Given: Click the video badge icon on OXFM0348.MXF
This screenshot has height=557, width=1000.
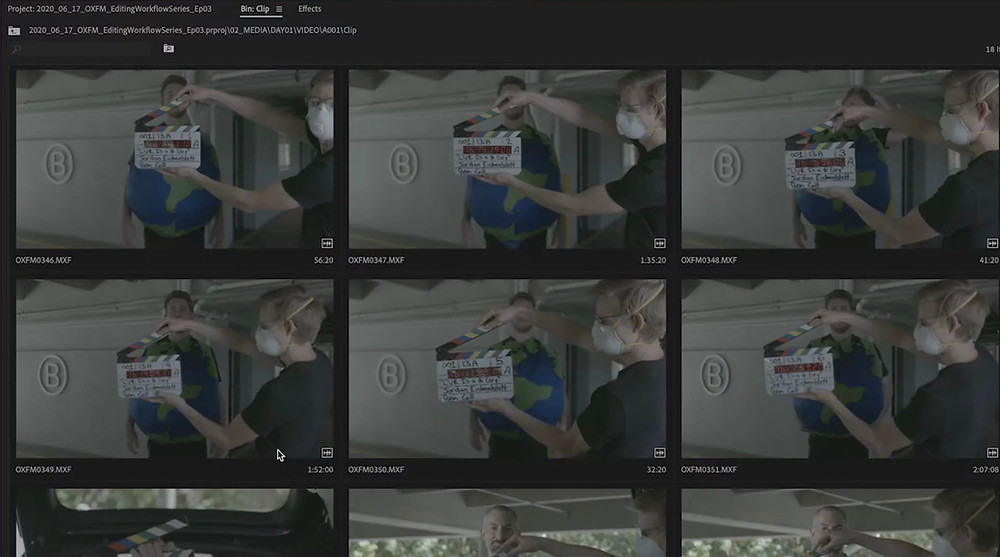Looking at the screenshot, I should (992, 243).
